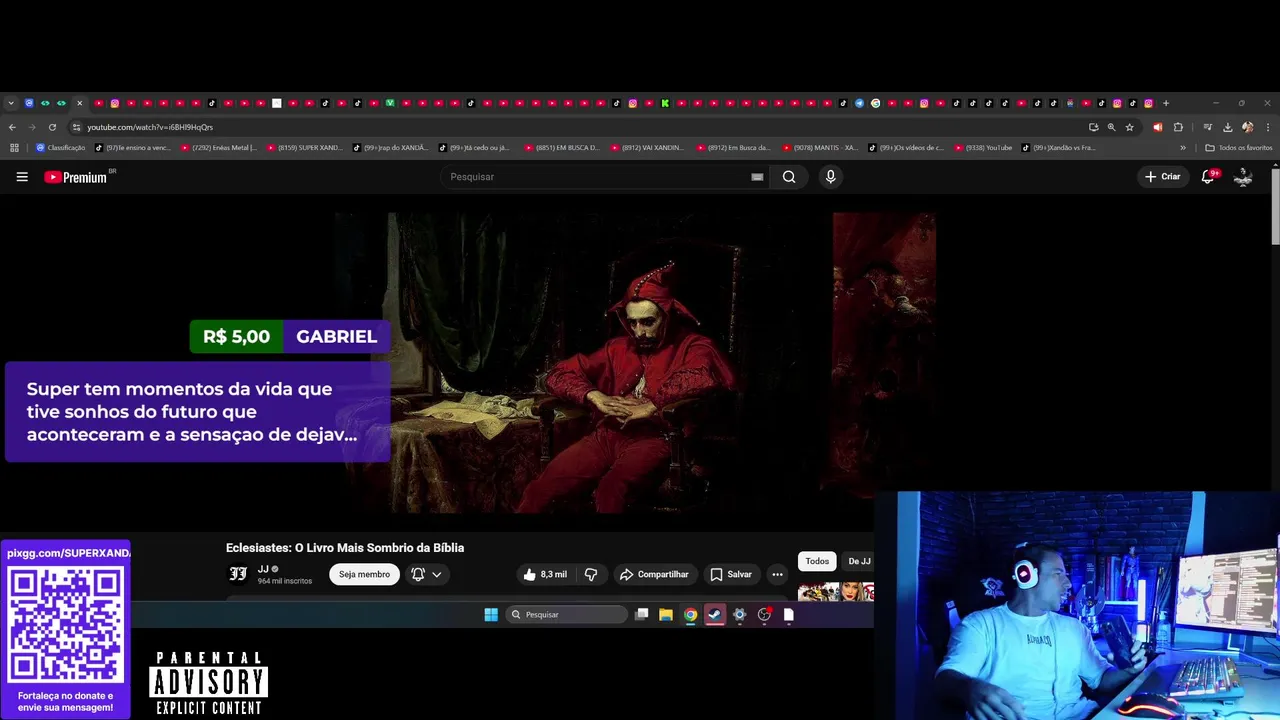
Task: Open Chrome downloads icon
Action: click(1227, 127)
